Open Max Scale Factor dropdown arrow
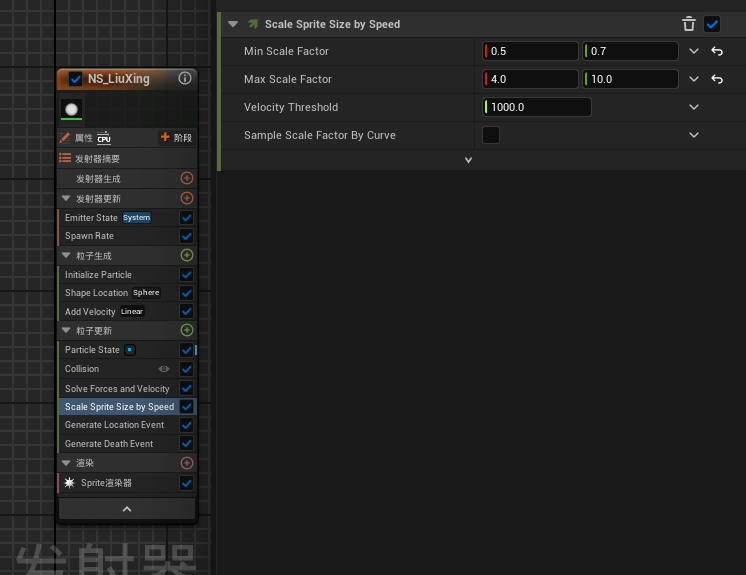 (694, 79)
